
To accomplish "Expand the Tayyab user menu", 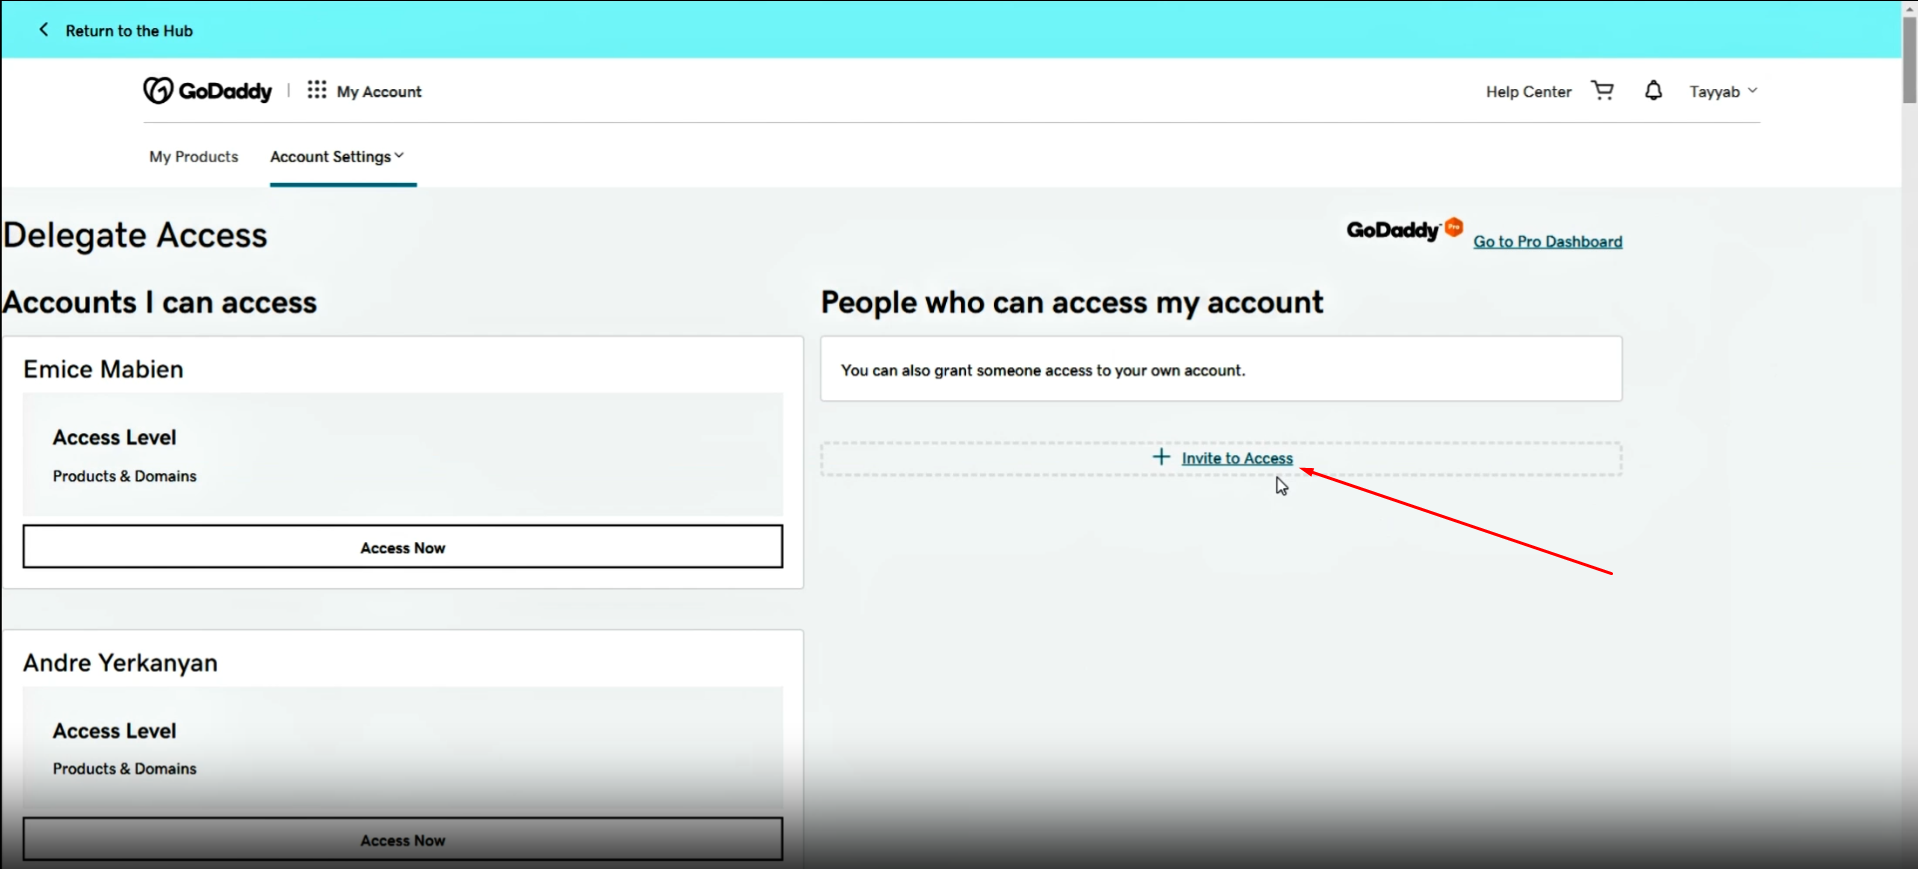I will click(x=1722, y=91).
